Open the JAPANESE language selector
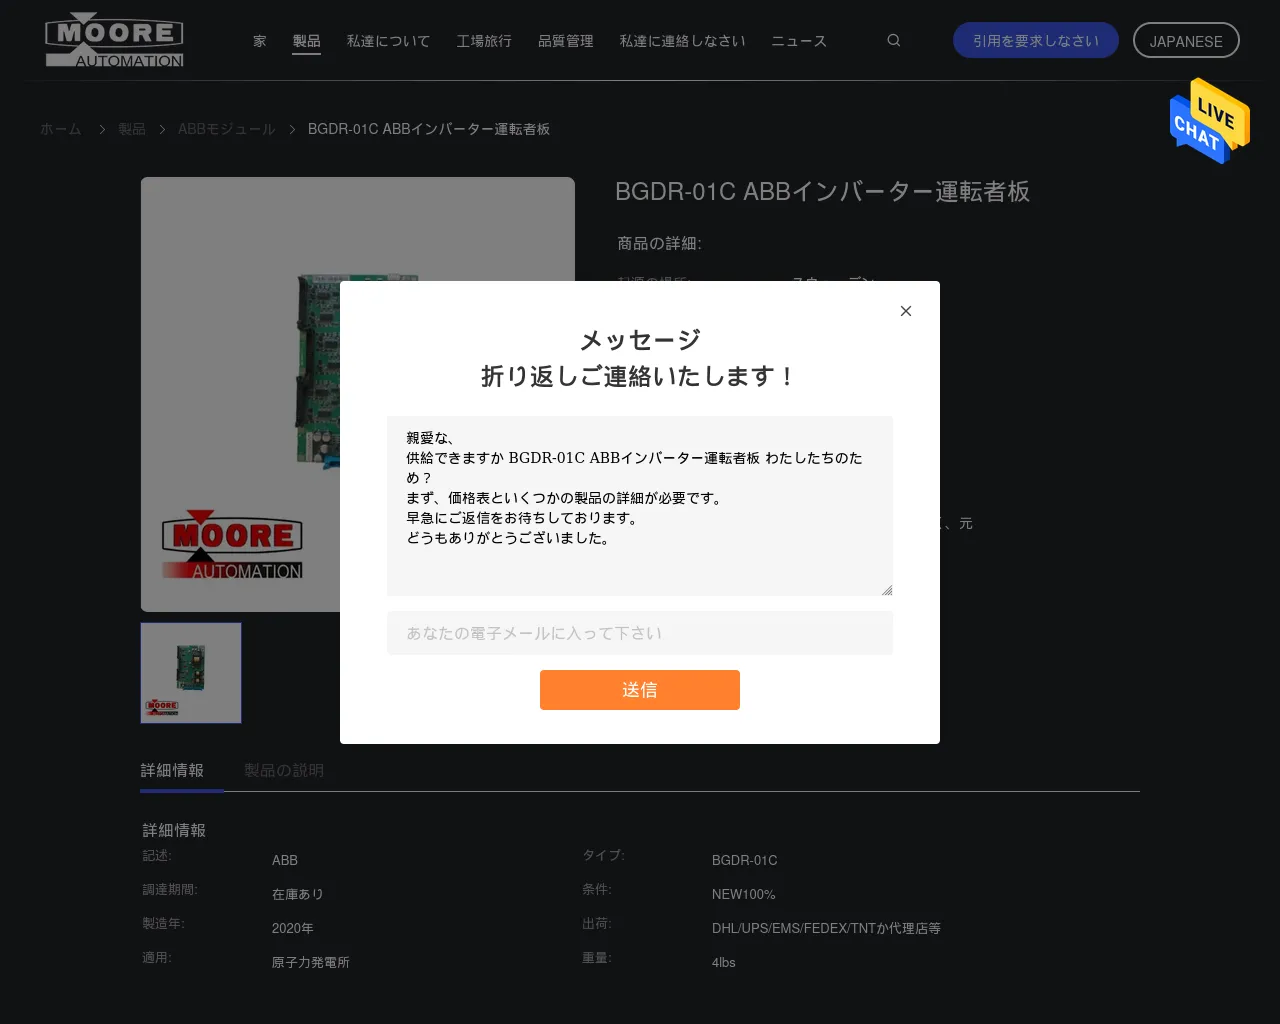Image resolution: width=1280 pixels, height=1024 pixels. (x=1186, y=41)
